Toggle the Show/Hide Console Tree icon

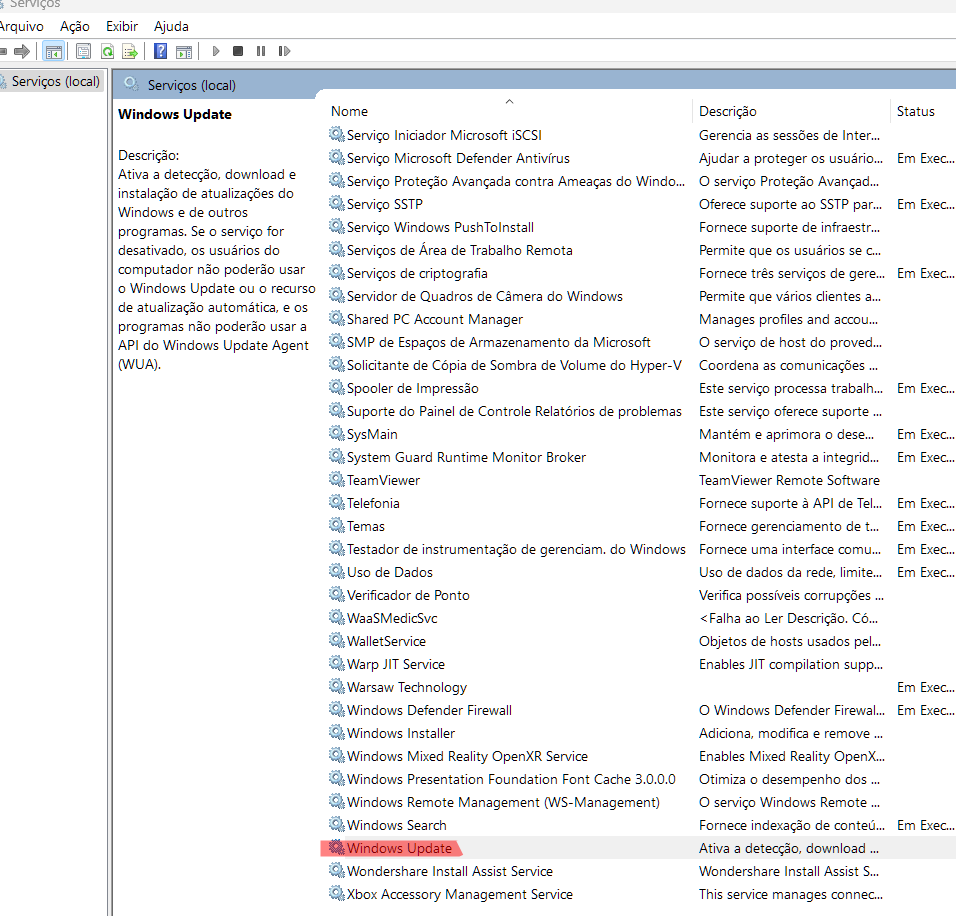tap(54, 51)
